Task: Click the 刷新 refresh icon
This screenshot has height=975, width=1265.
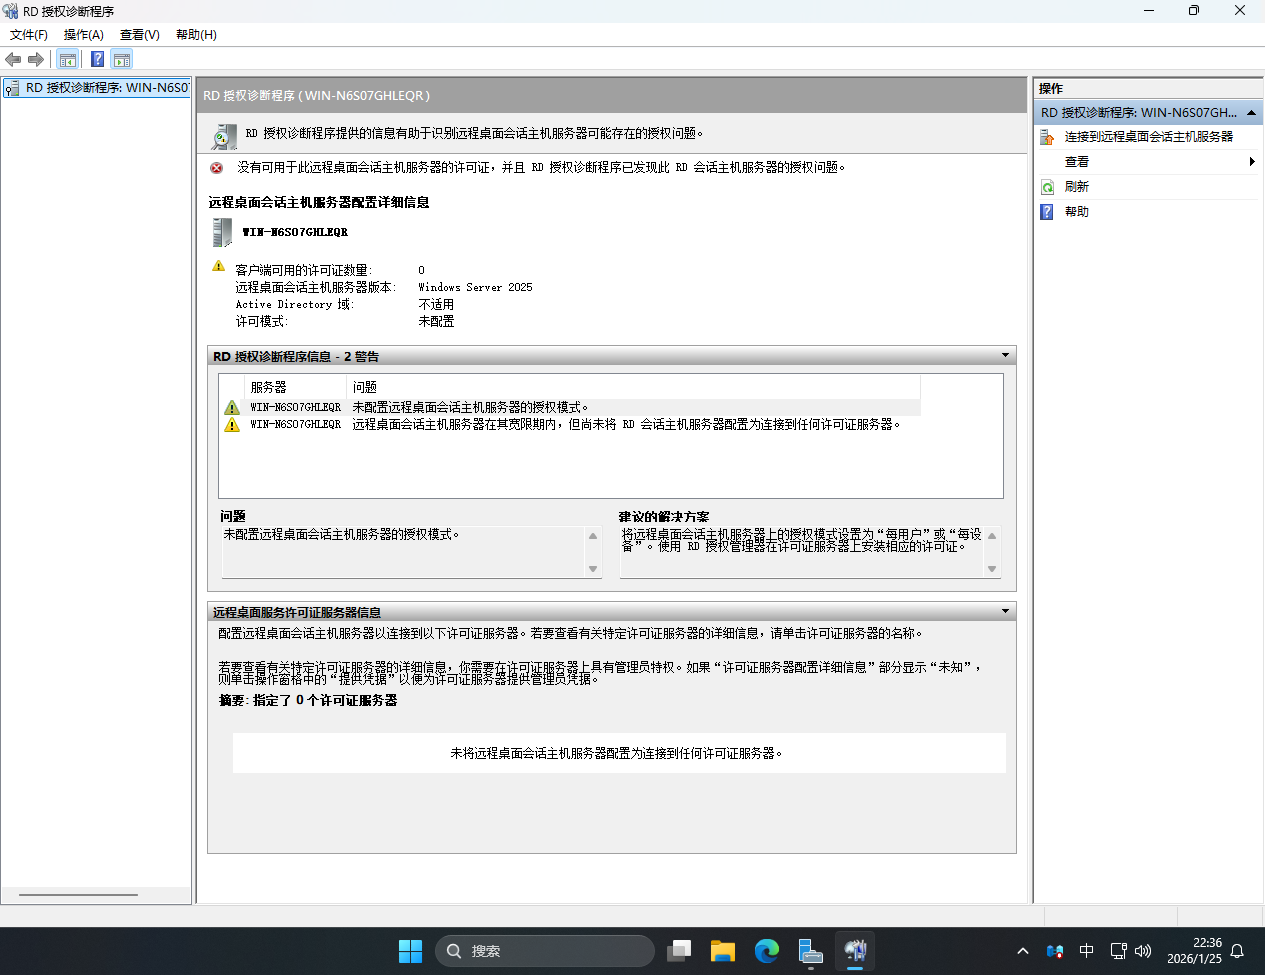Action: pyautogui.click(x=1047, y=187)
